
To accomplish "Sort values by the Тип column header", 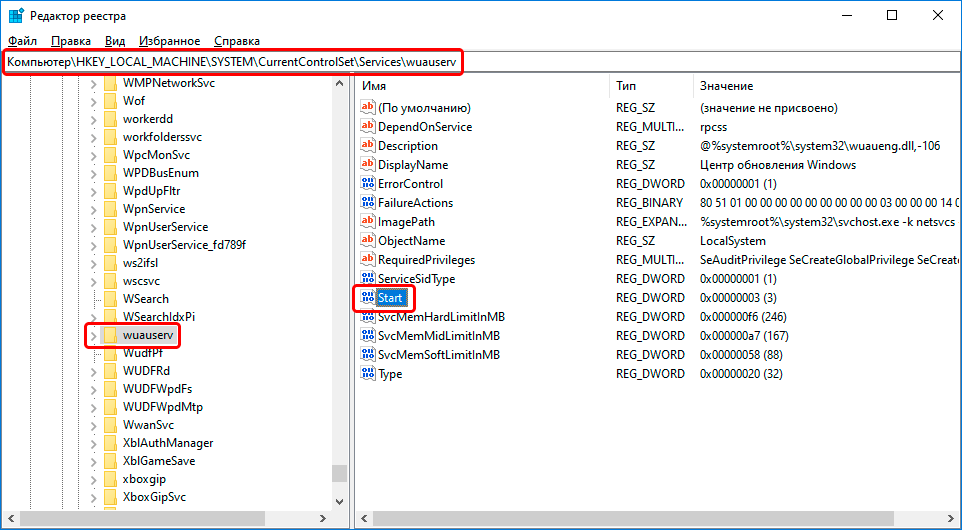I will (652, 86).
